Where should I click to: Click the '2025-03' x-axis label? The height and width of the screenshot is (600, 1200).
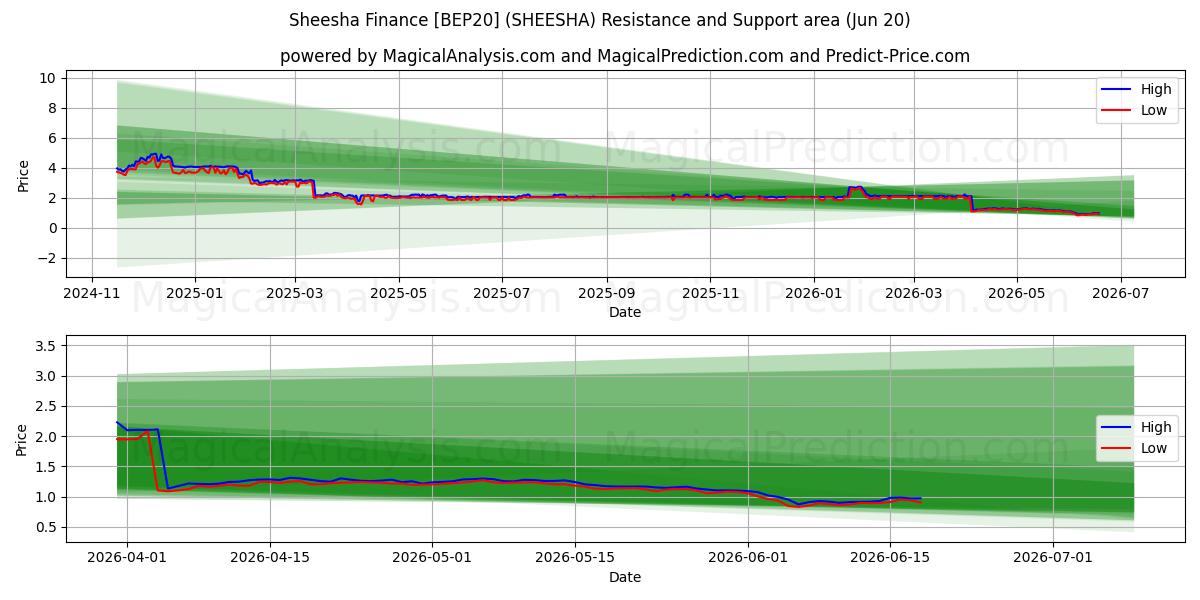click(295, 296)
